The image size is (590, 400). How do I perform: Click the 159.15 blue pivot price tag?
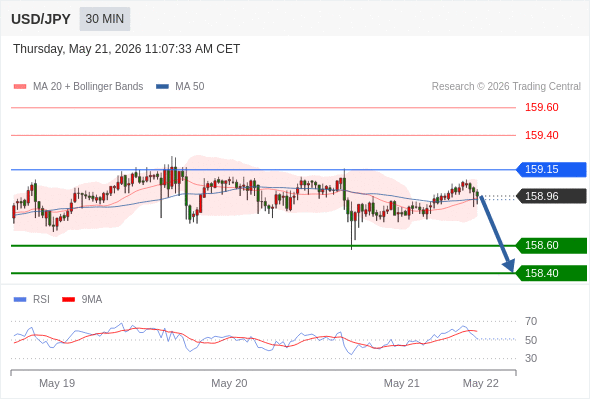[551, 169]
